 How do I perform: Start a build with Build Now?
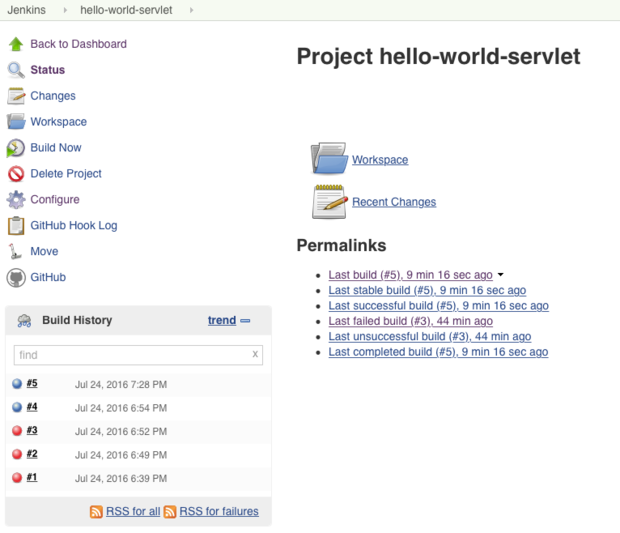(56, 148)
